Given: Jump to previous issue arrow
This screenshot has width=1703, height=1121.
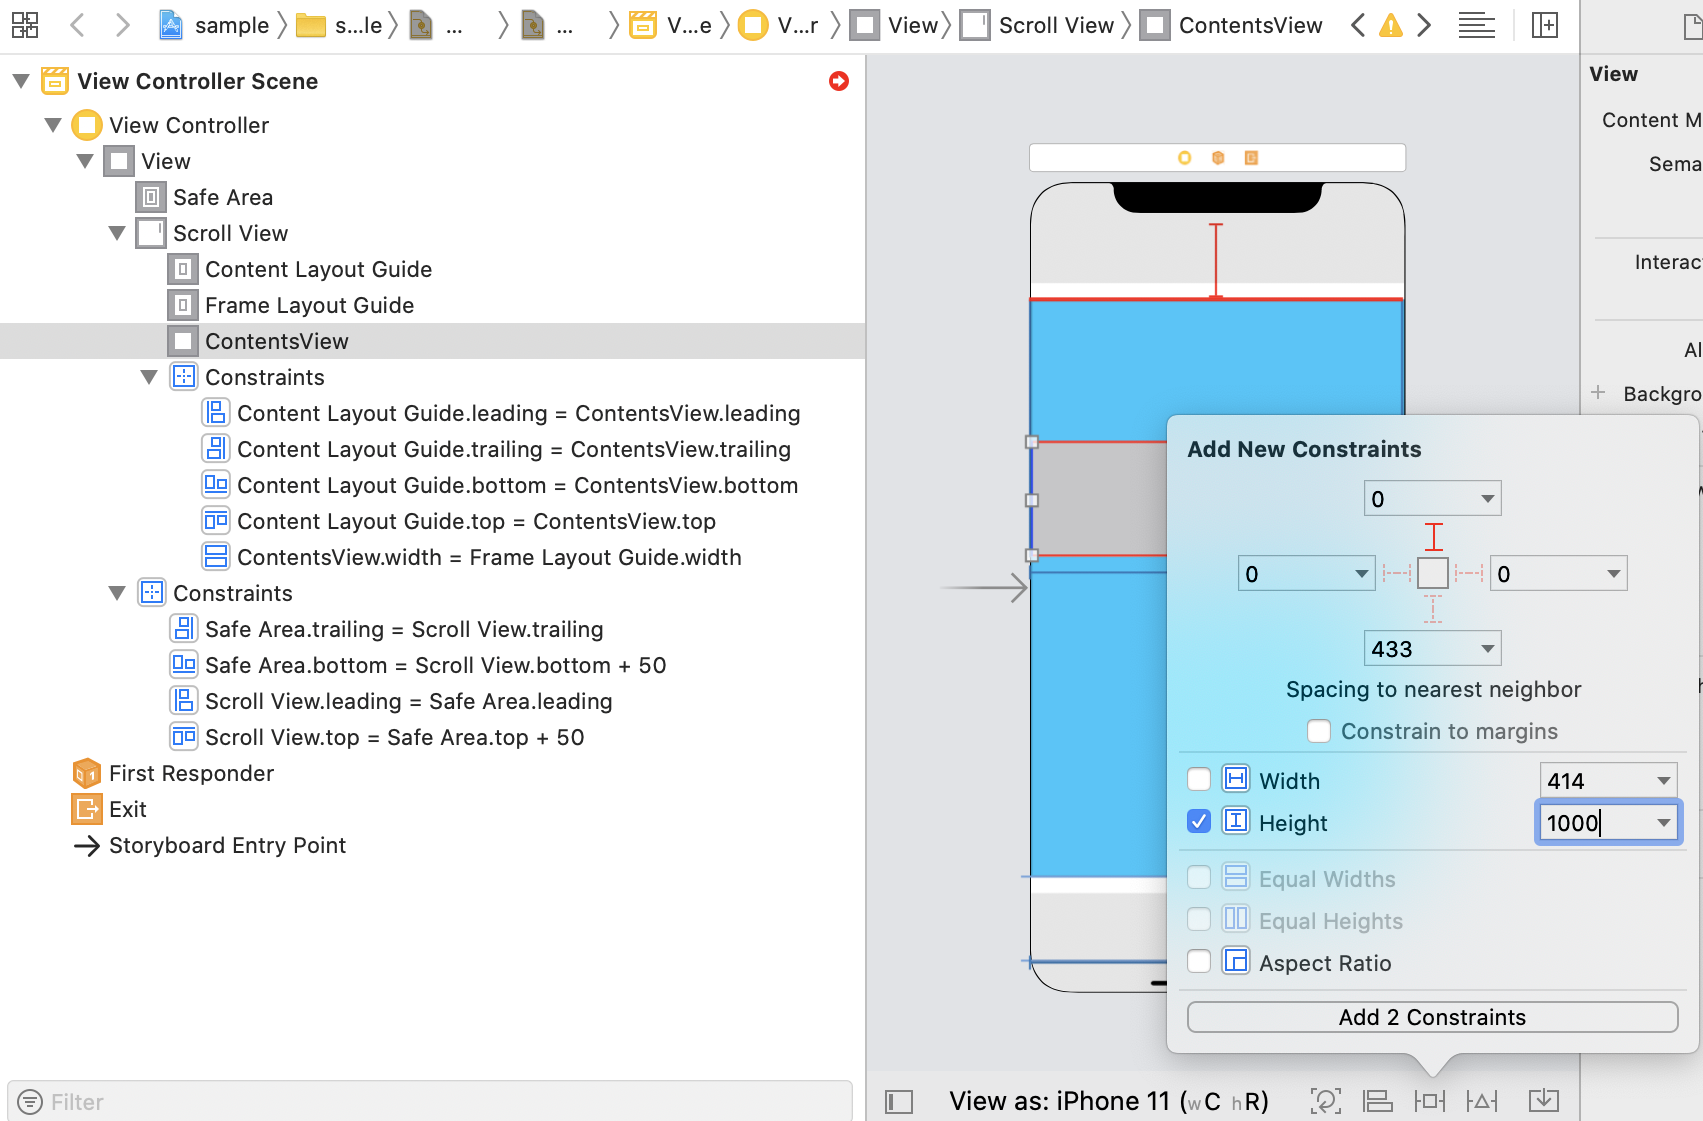Looking at the screenshot, I should [1357, 25].
